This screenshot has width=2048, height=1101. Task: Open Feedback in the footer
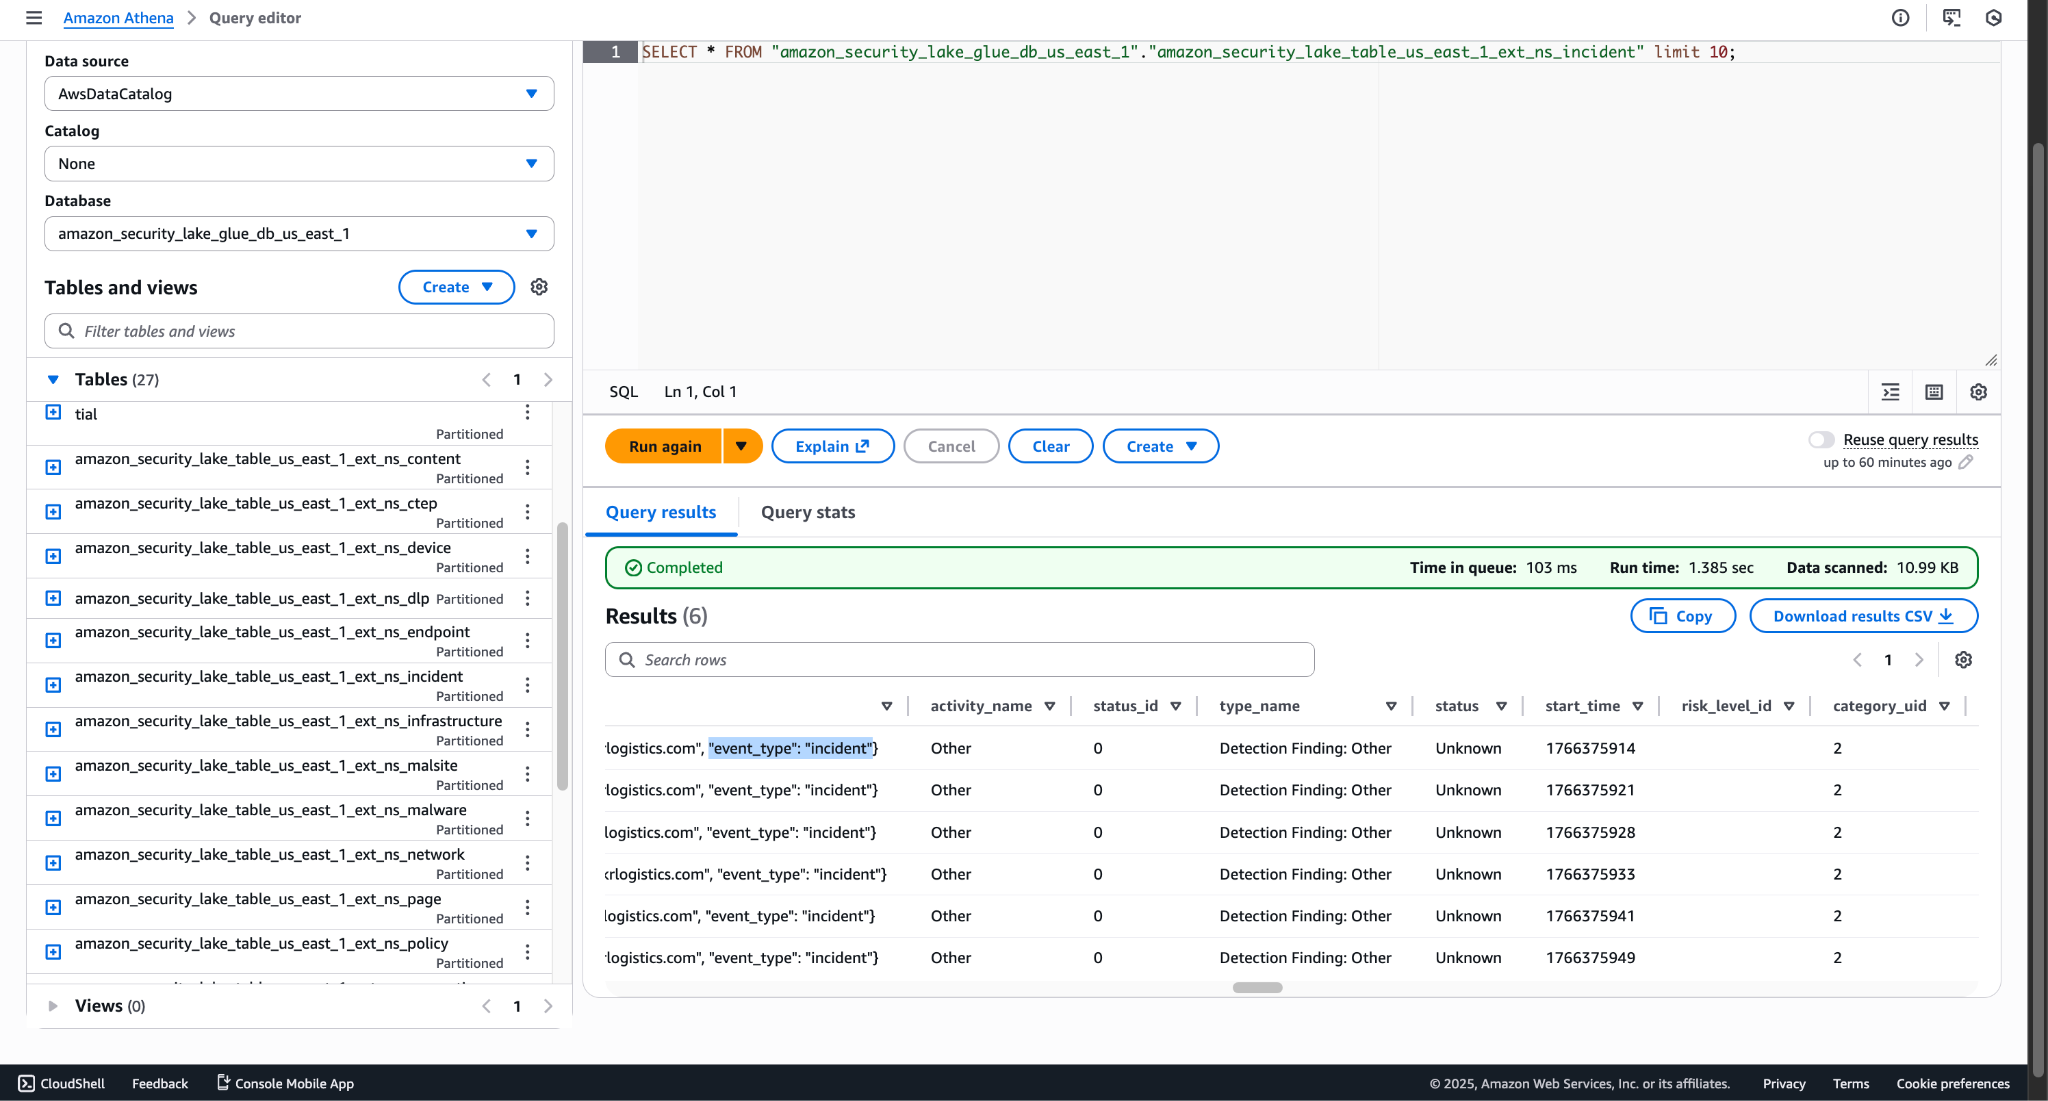click(160, 1083)
